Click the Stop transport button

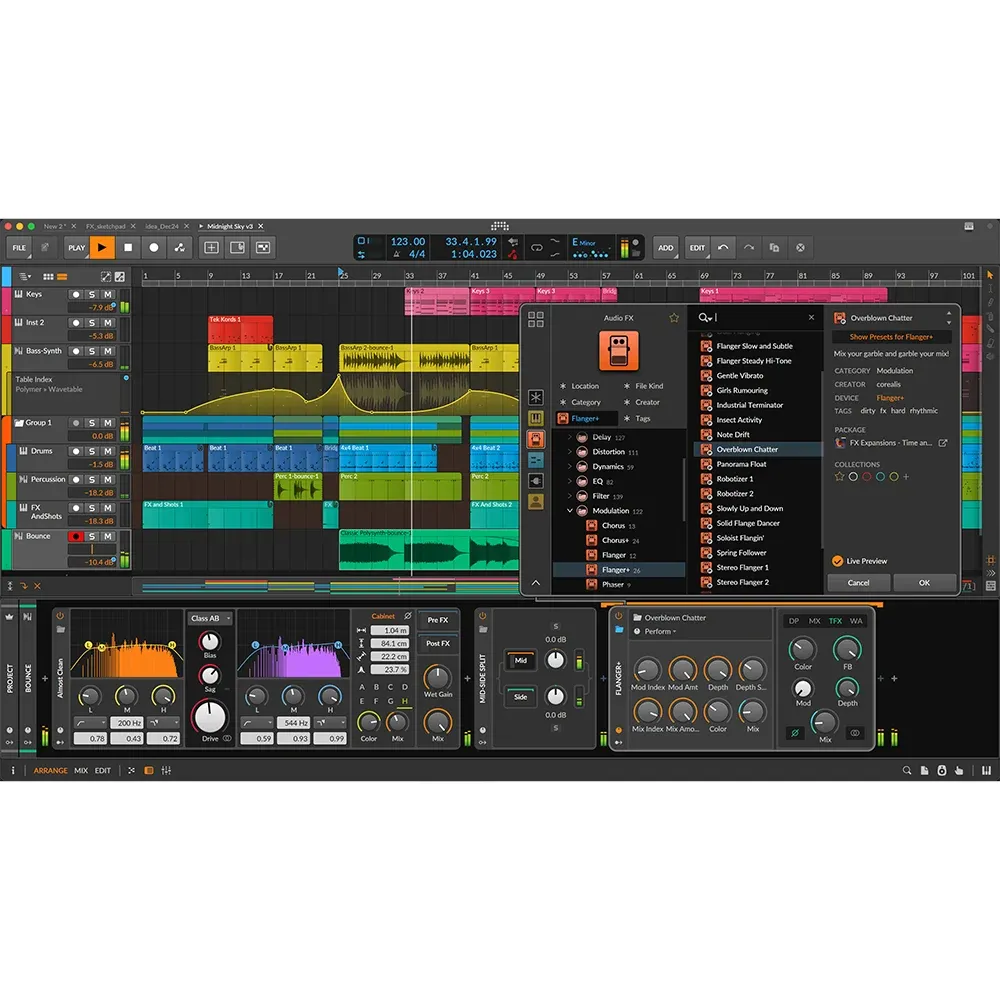click(x=128, y=247)
